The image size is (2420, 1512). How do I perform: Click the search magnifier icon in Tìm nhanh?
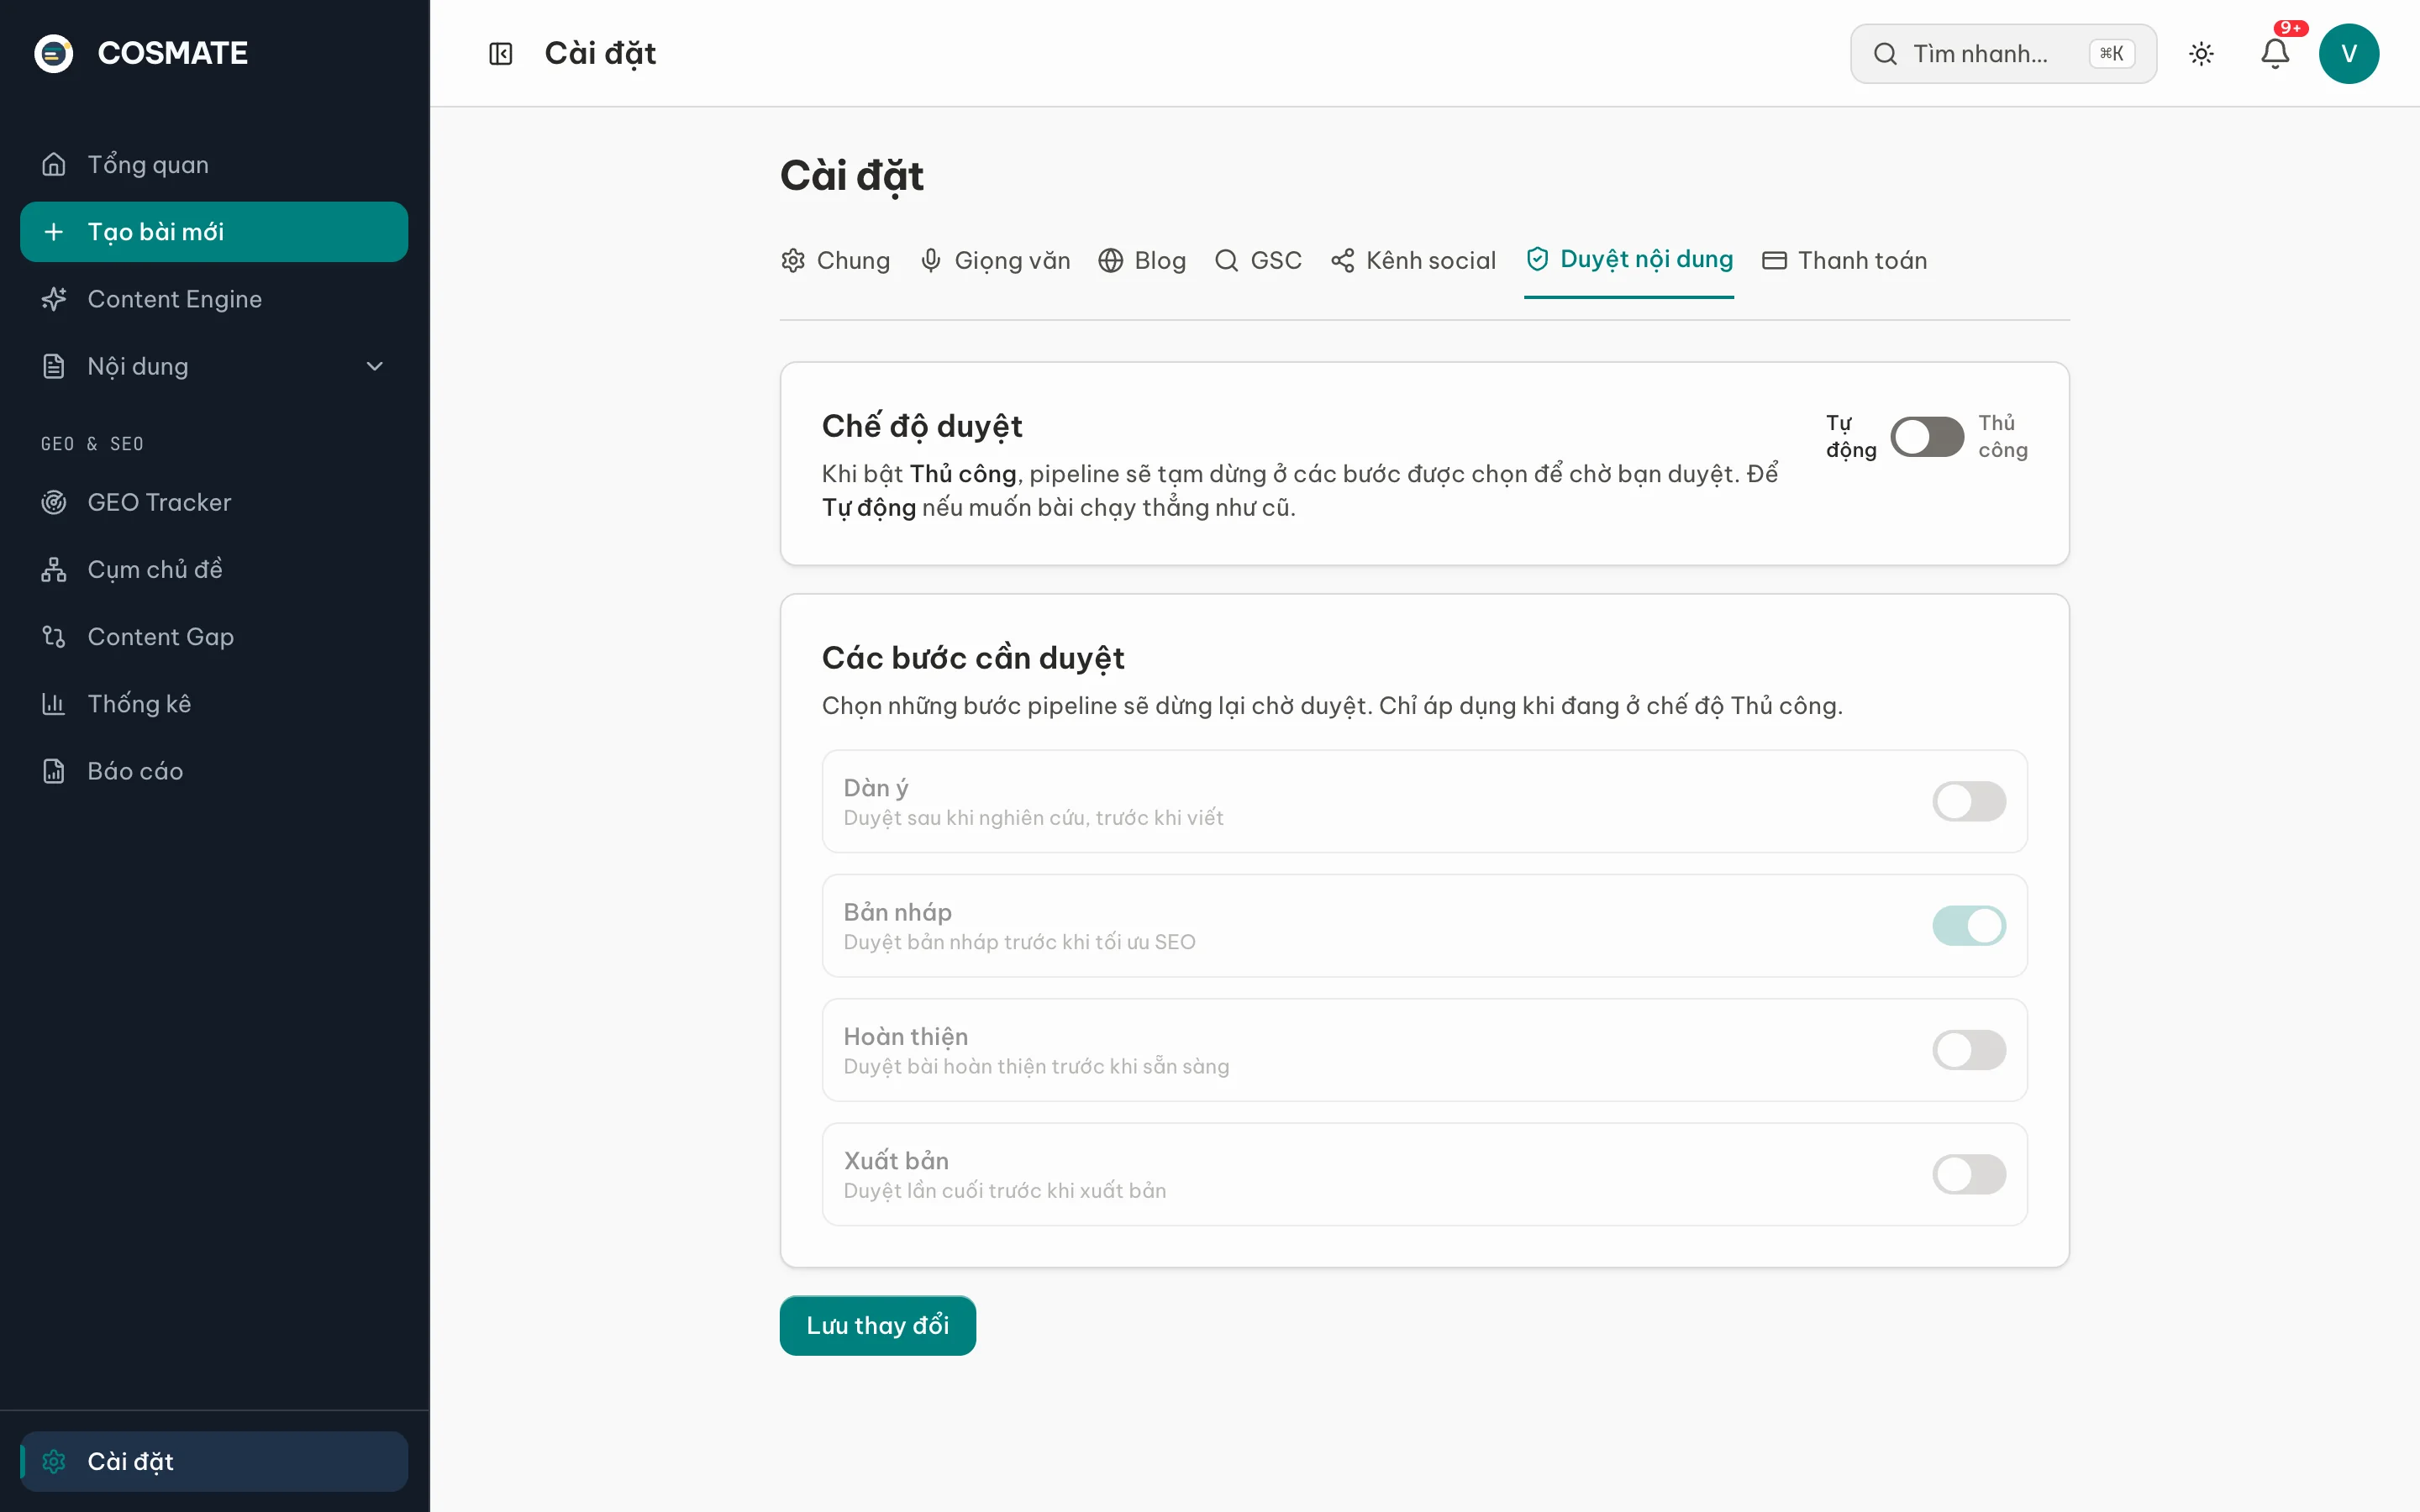click(x=1885, y=53)
